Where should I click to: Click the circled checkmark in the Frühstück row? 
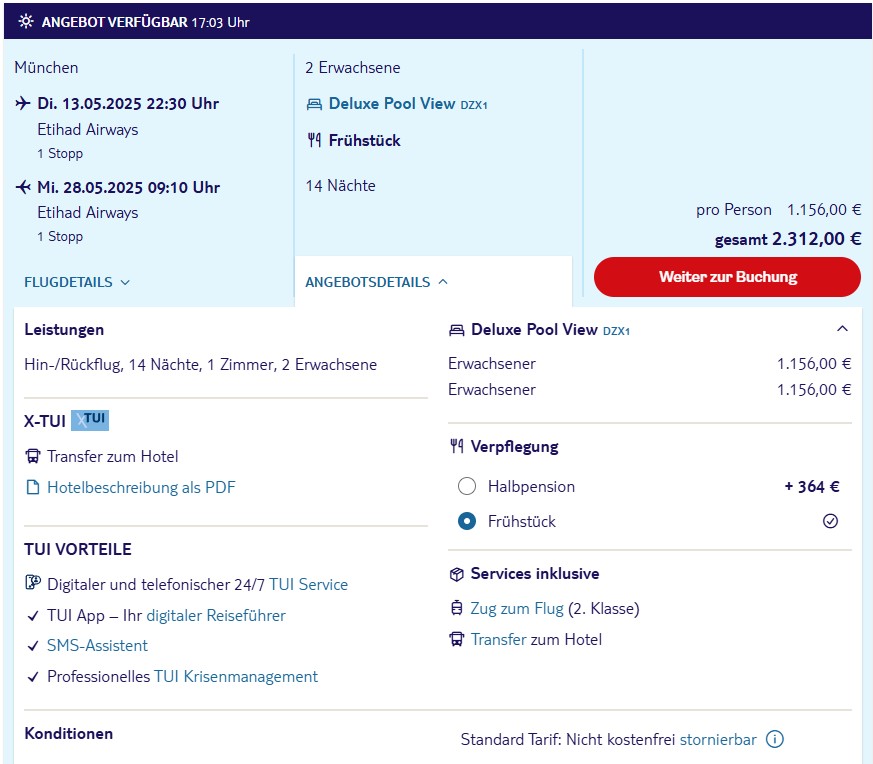coord(830,521)
